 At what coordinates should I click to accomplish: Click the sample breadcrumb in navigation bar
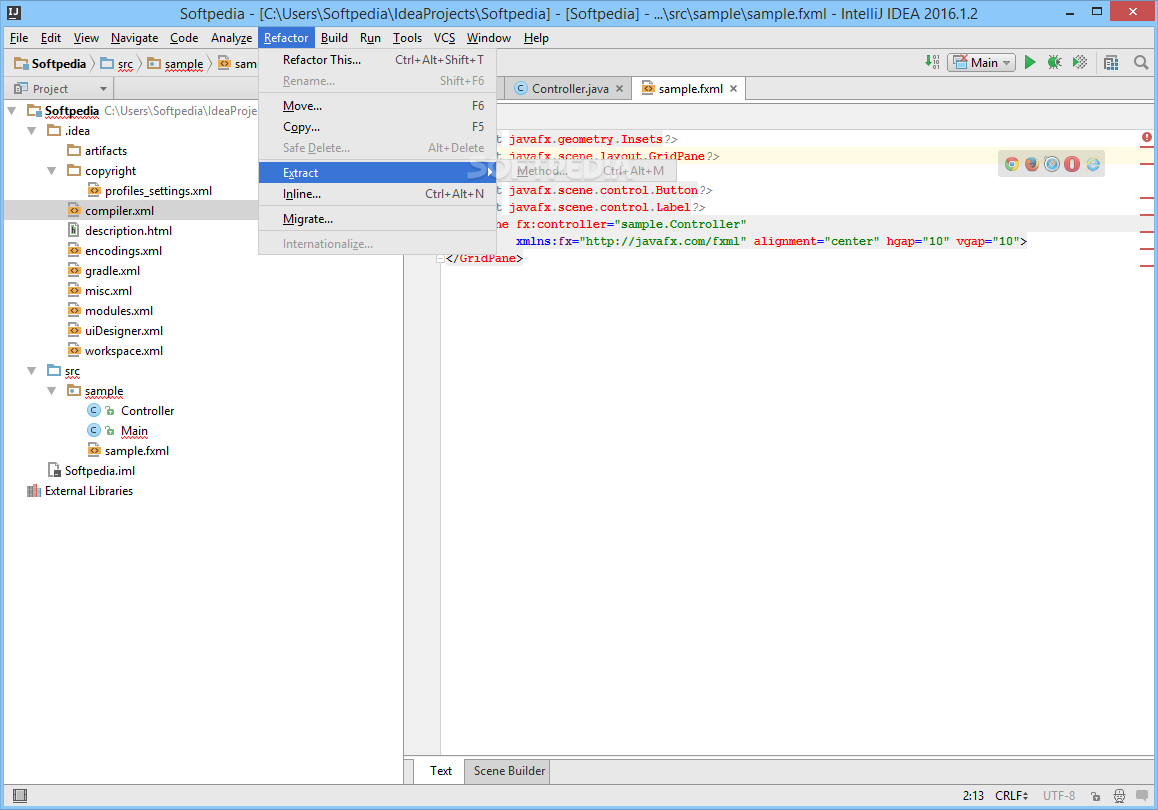click(175, 64)
